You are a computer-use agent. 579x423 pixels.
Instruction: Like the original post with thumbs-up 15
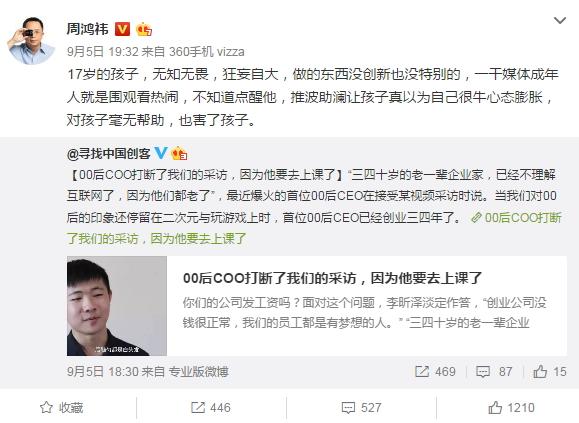click(550, 371)
